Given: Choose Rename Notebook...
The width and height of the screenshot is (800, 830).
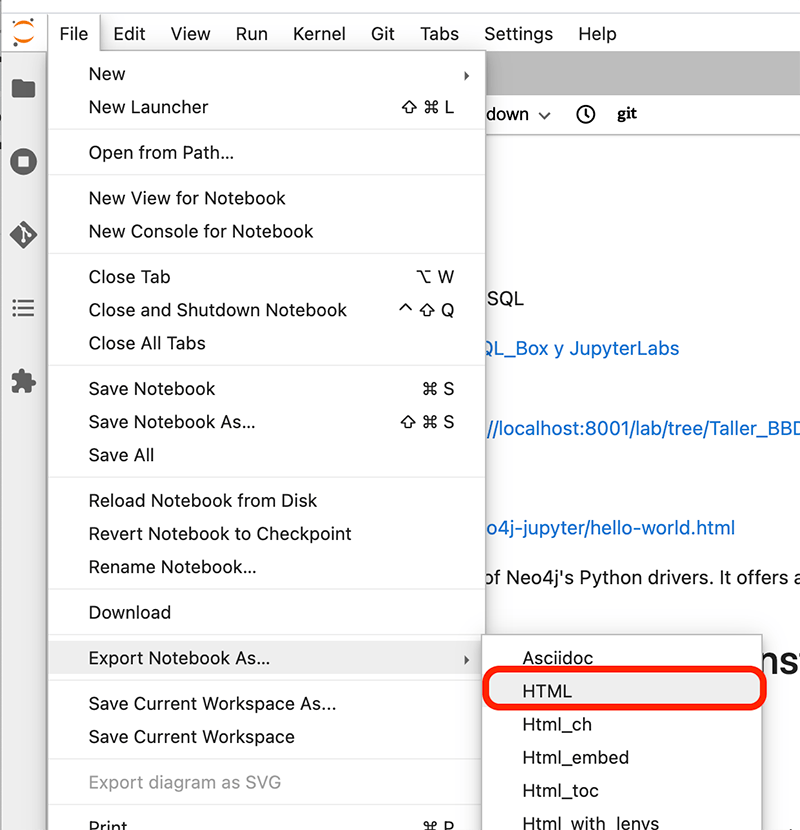Looking at the screenshot, I should (267, 567).
